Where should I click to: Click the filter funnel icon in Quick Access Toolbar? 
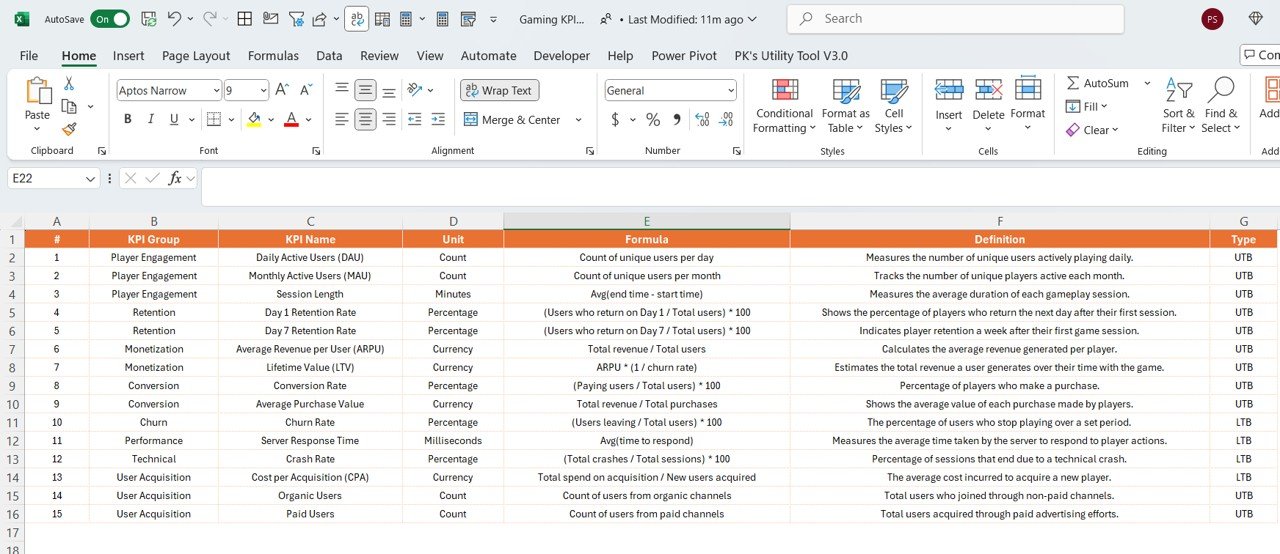[296, 19]
